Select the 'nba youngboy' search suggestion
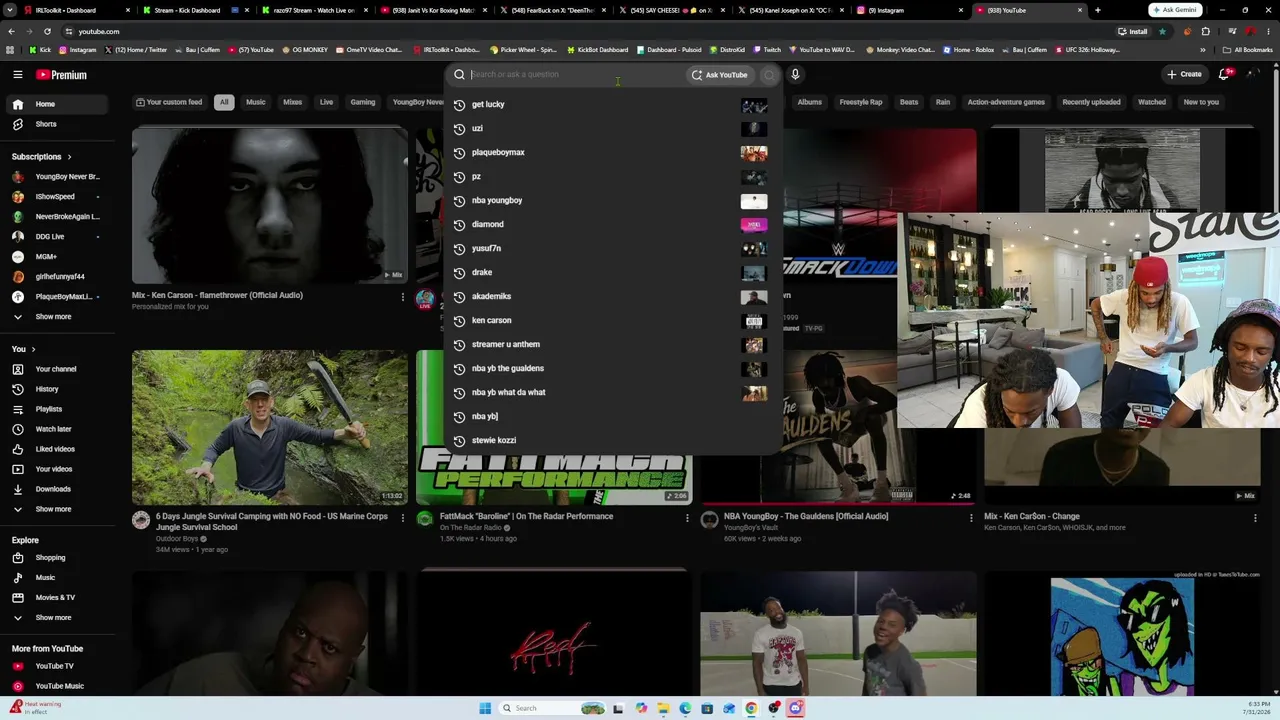Viewport: 1280px width, 720px height. coord(611,200)
